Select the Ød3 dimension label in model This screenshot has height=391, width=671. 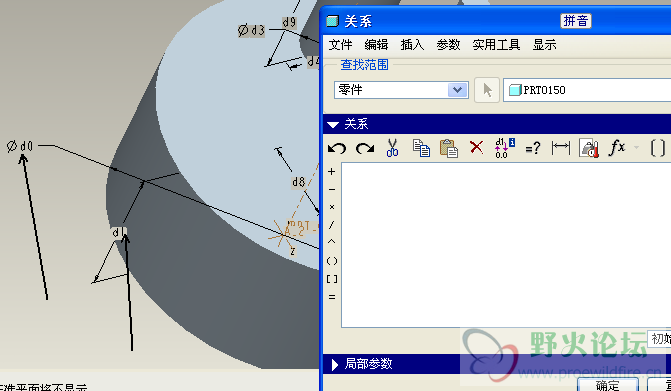pyautogui.click(x=252, y=30)
